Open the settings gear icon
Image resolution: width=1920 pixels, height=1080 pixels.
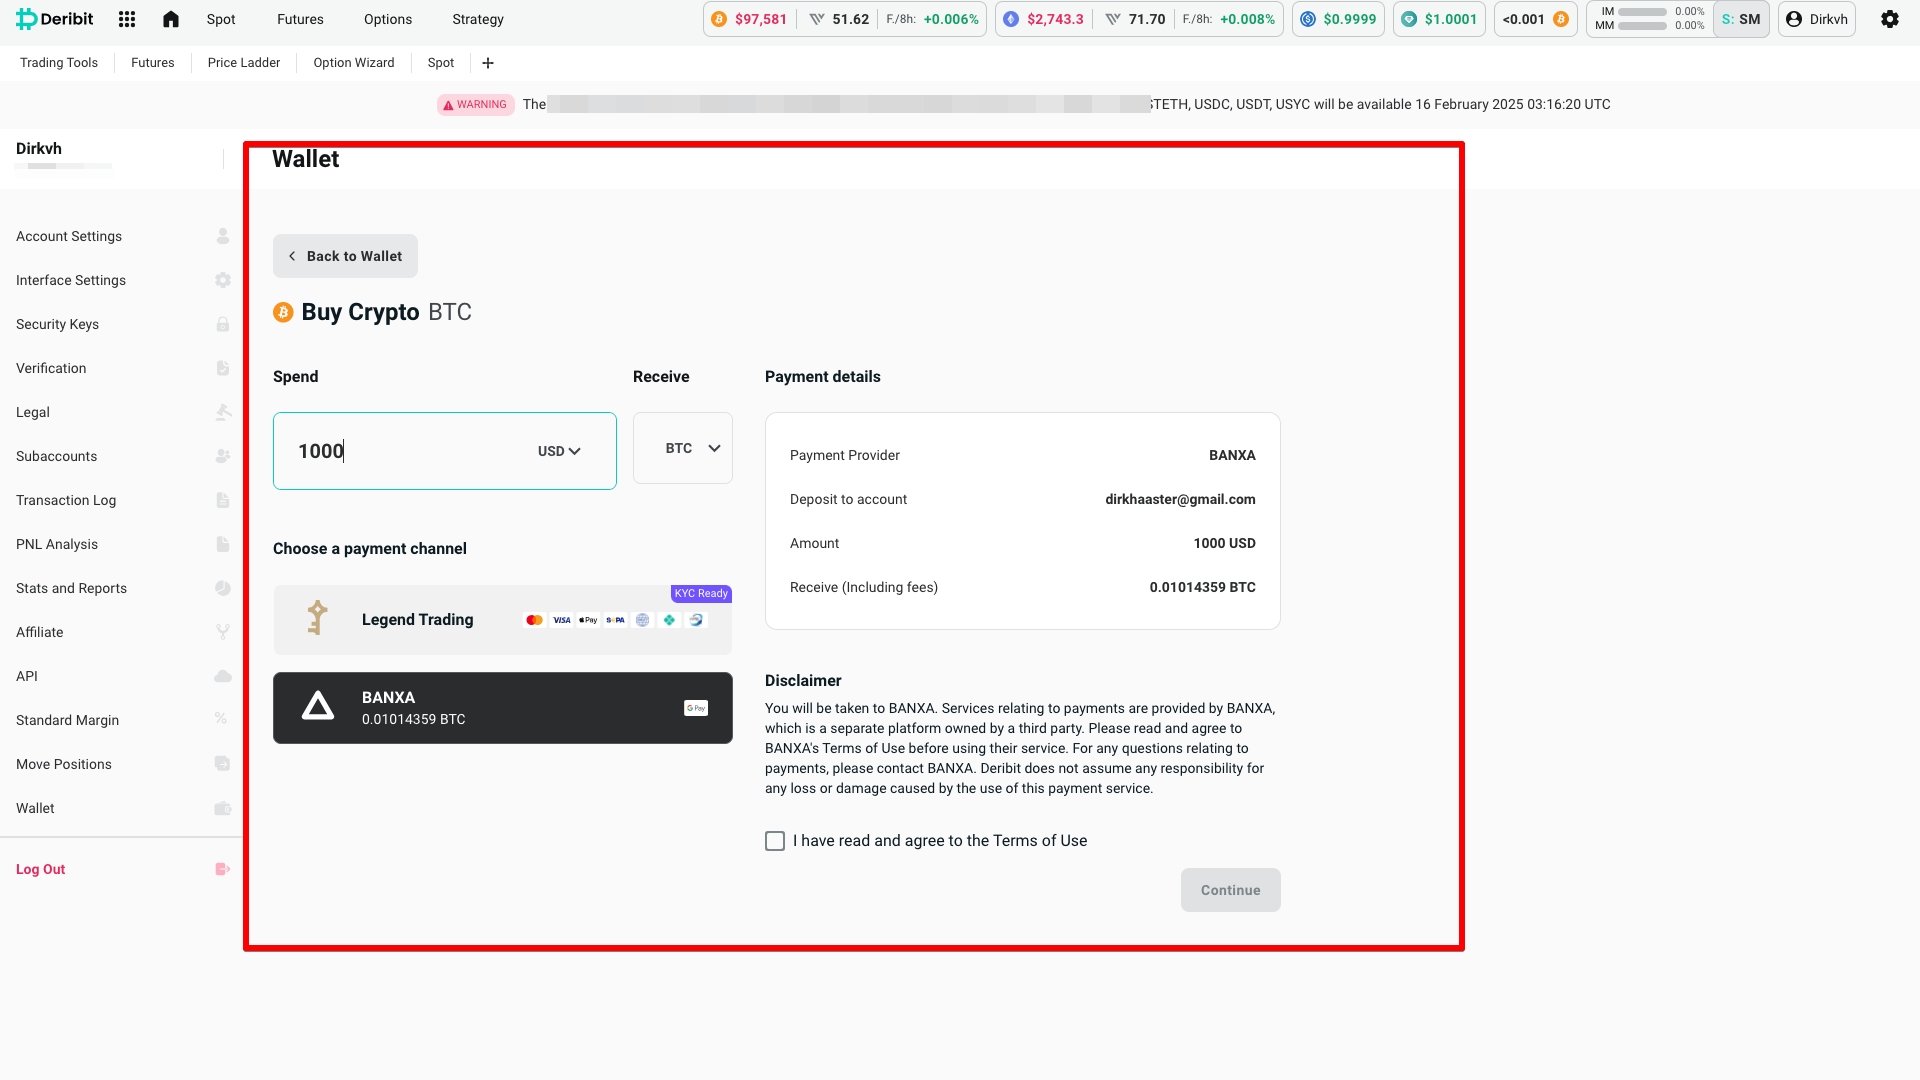pyautogui.click(x=1890, y=19)
